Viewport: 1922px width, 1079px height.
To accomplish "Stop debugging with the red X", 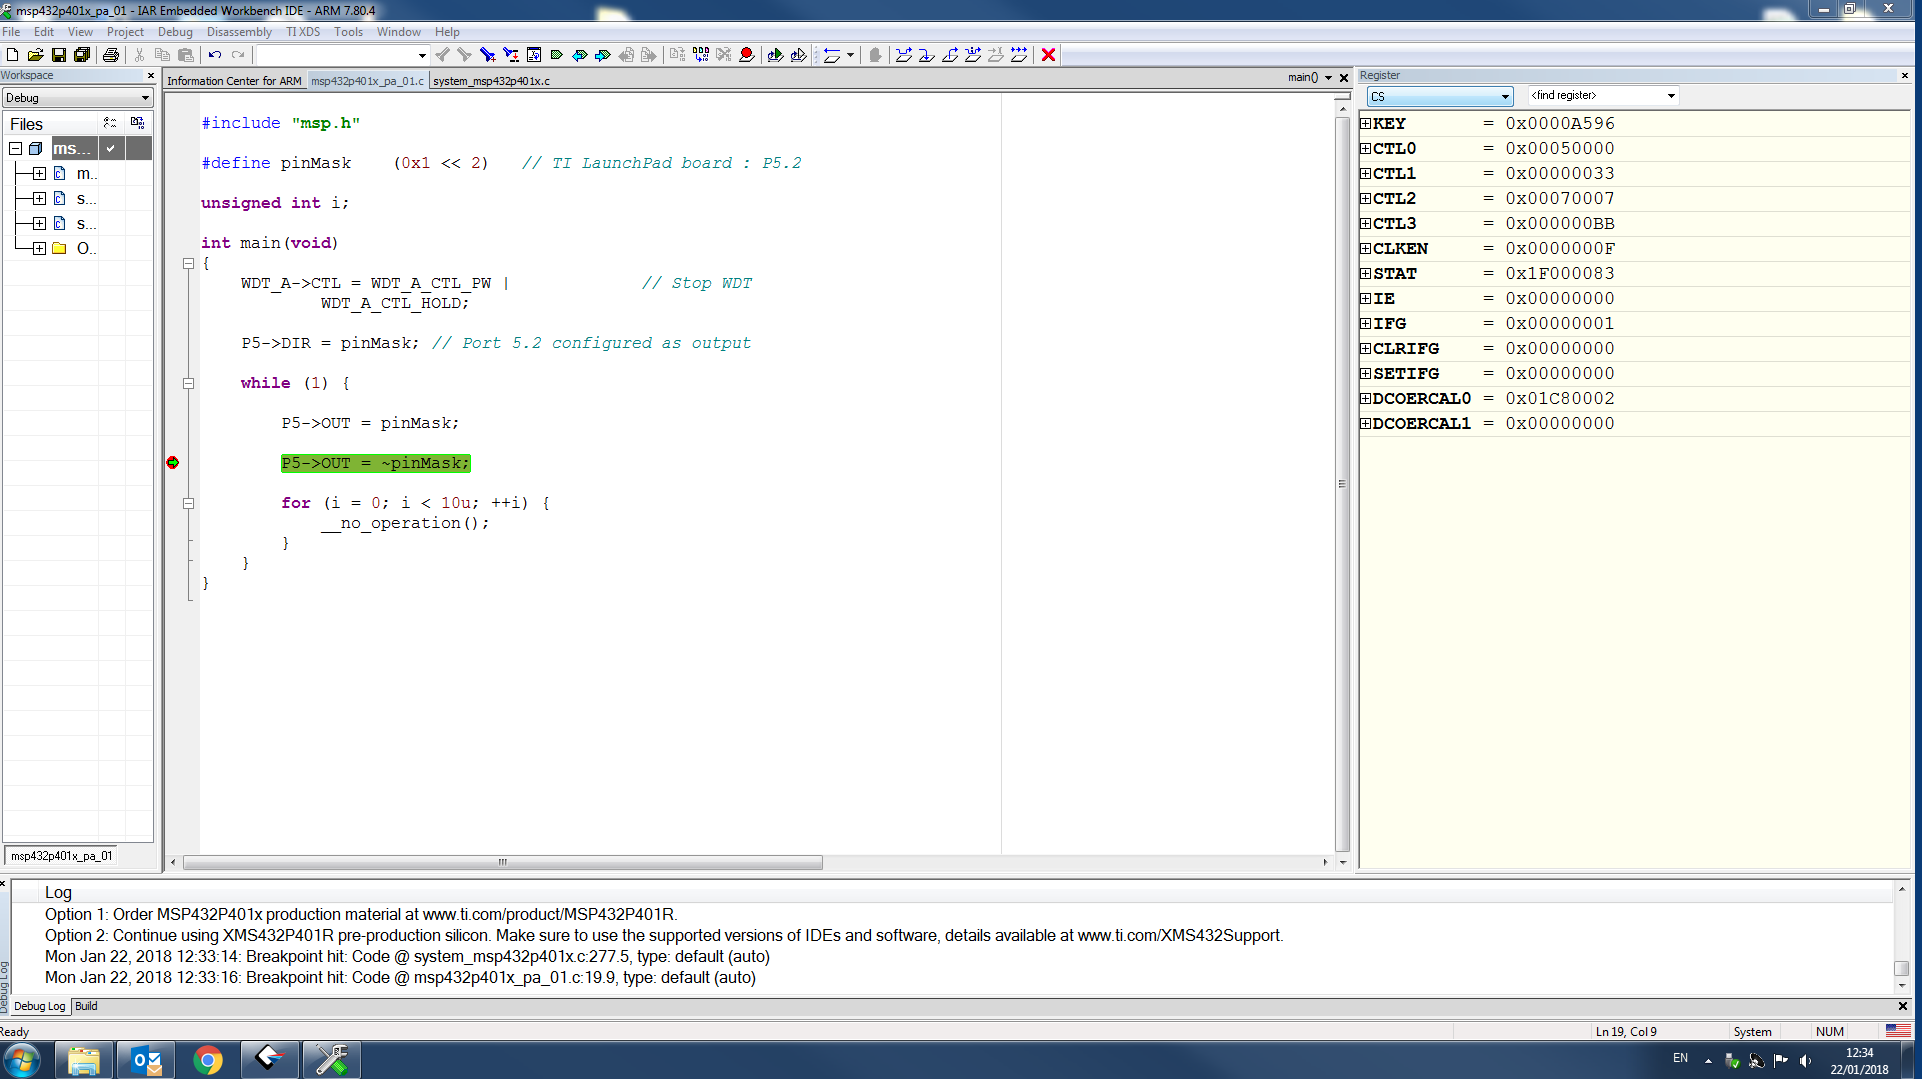I will click(x=1048, y=55).
